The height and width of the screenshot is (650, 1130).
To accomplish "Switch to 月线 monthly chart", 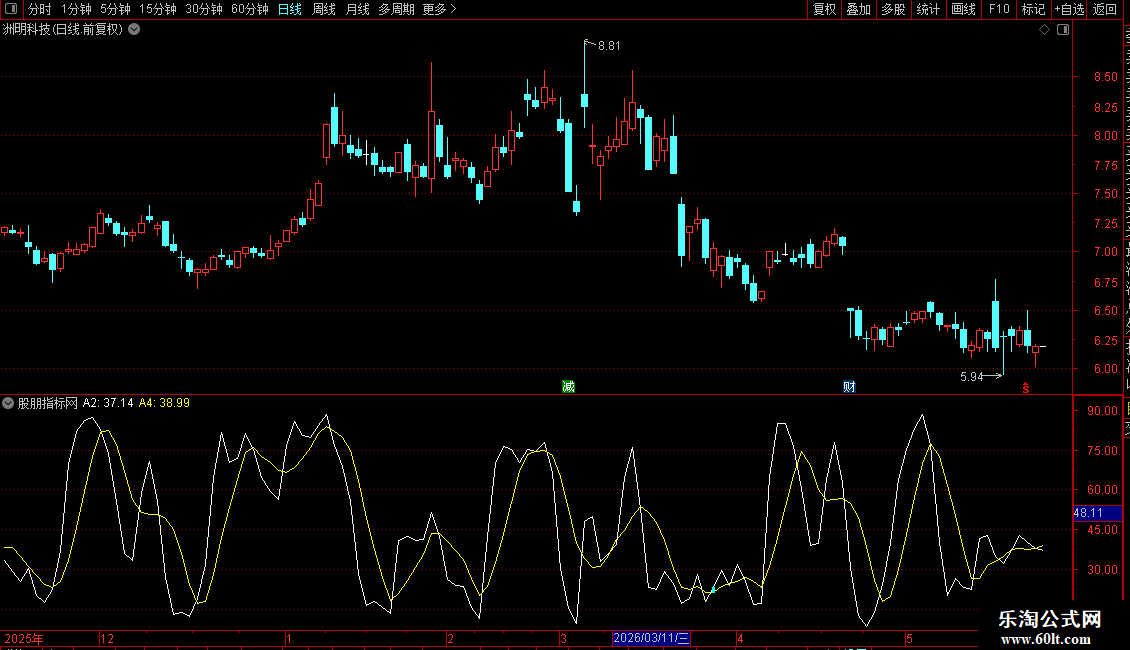I will point(357,9).
